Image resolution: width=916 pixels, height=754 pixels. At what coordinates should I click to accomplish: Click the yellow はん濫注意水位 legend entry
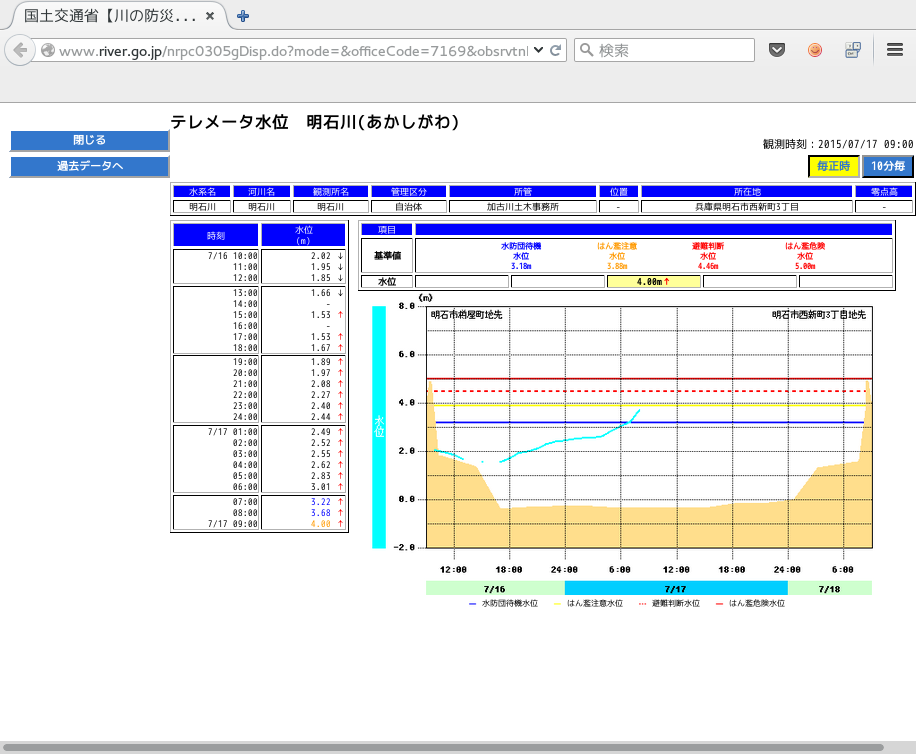[x=588, y=603]
